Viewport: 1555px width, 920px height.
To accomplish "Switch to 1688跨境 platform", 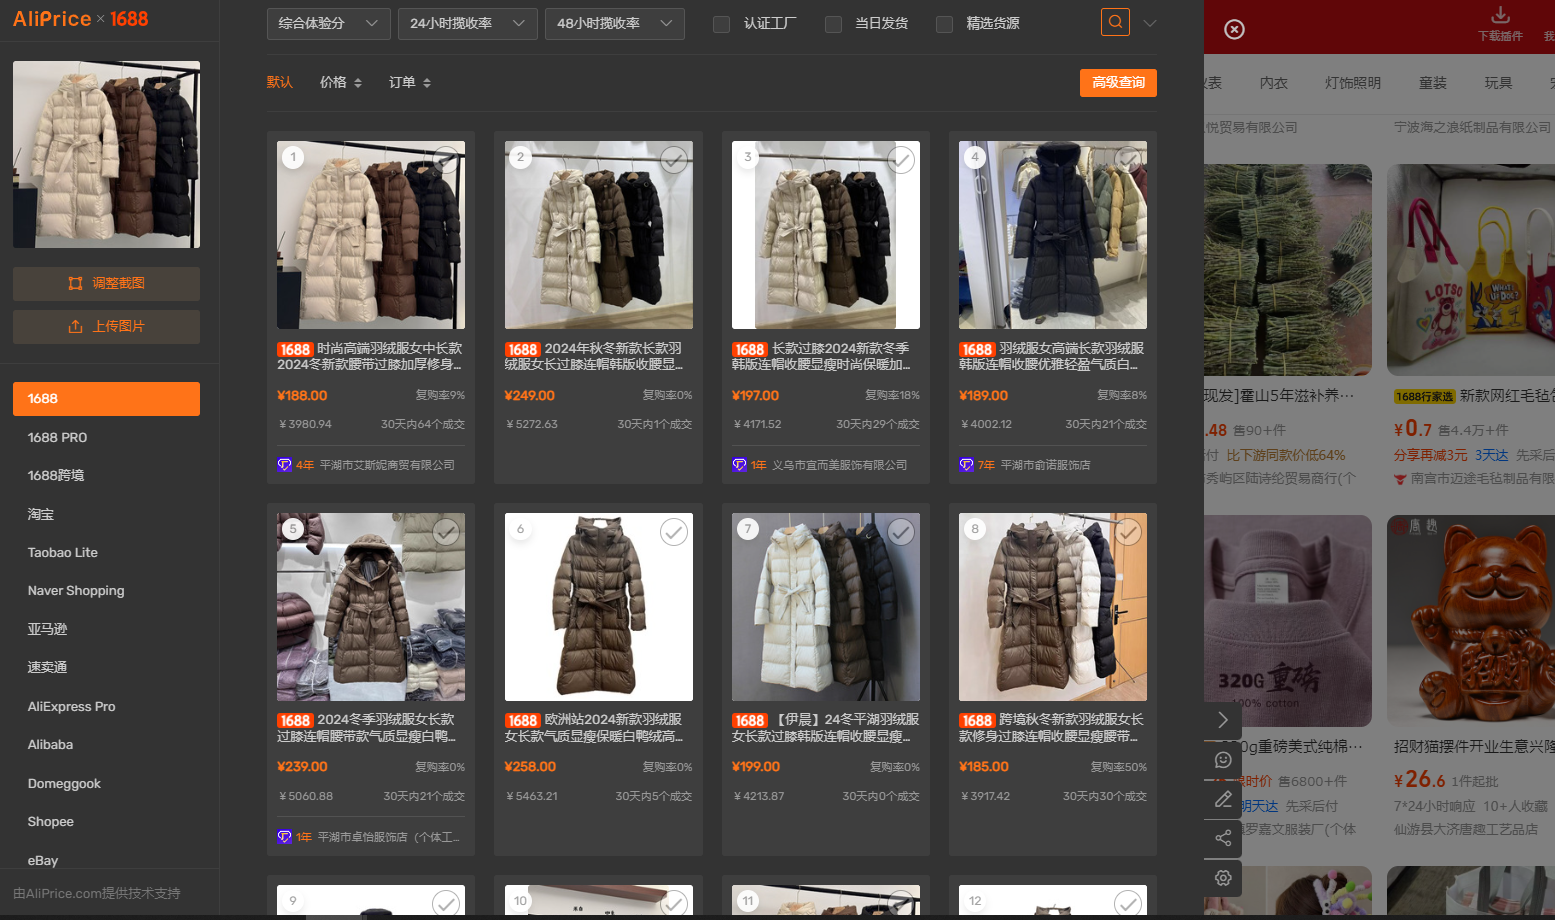I will tap(106, 476).
